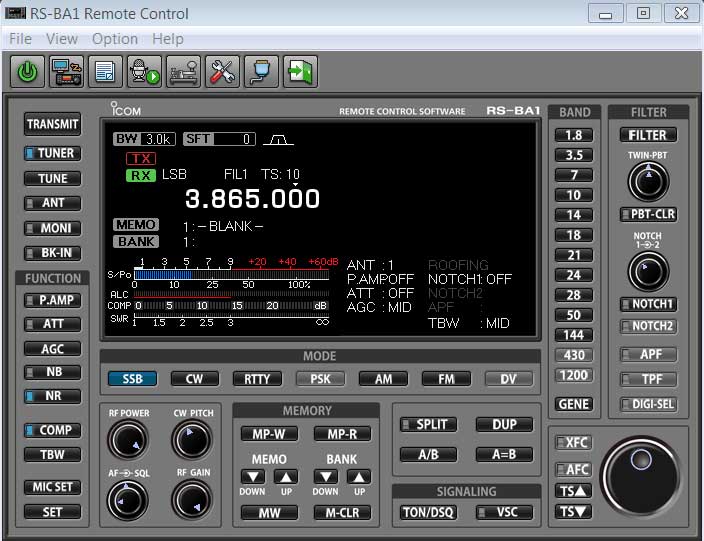This screenshot has width=704, height=541.
Task: Click the TWIN-PBT knob
Action: pyautogui.click(x=648, y=182)
